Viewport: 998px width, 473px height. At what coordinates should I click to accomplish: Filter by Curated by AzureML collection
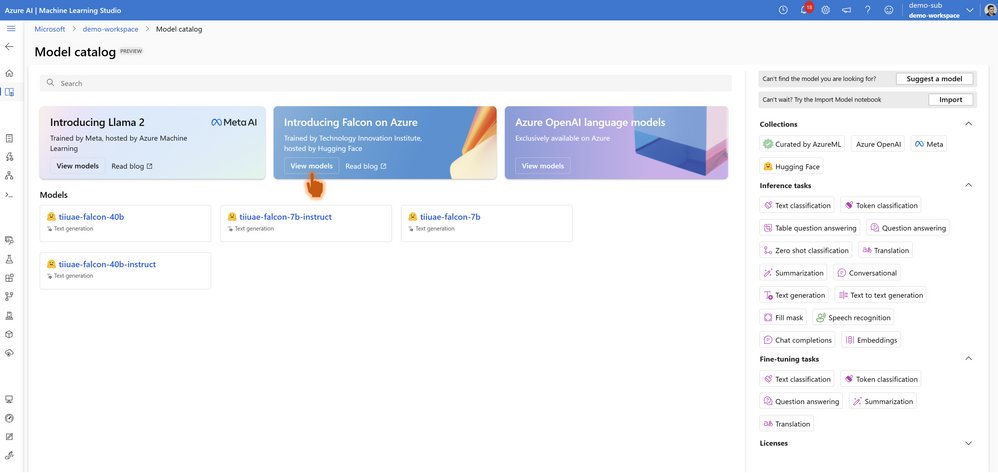802,145
